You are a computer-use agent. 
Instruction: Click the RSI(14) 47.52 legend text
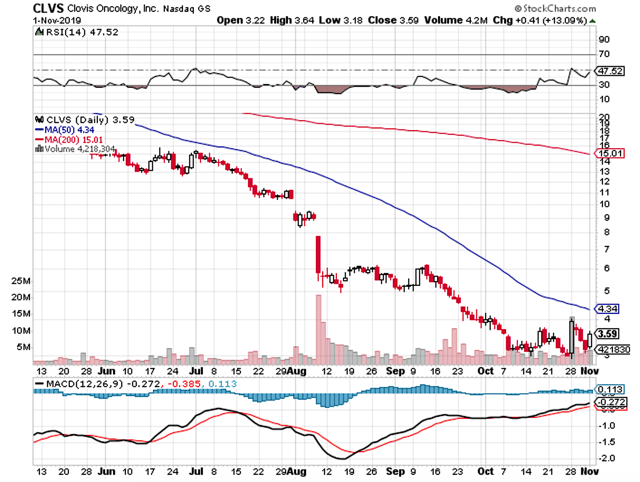tap(82, 32)
